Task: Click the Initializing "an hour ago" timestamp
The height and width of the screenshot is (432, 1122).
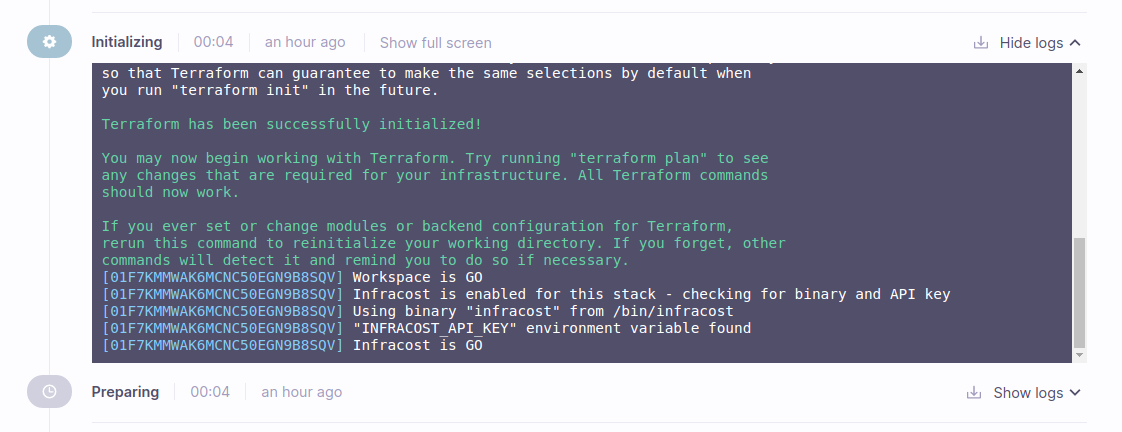Action: 305,42
